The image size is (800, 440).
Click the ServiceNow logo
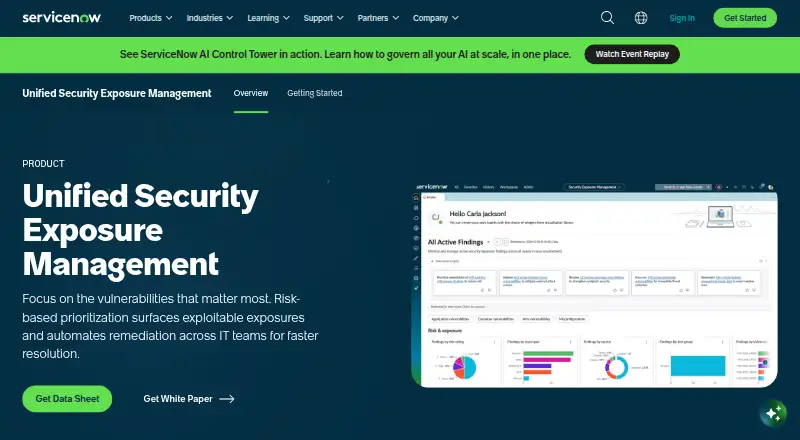(62, 17)
